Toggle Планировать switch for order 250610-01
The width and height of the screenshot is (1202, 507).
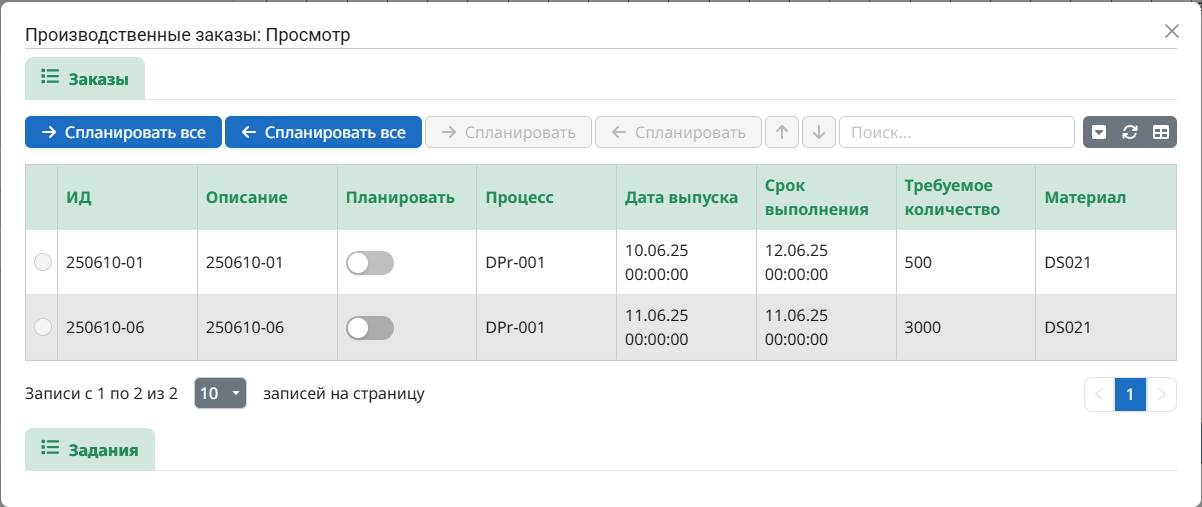tap(370, 263)
